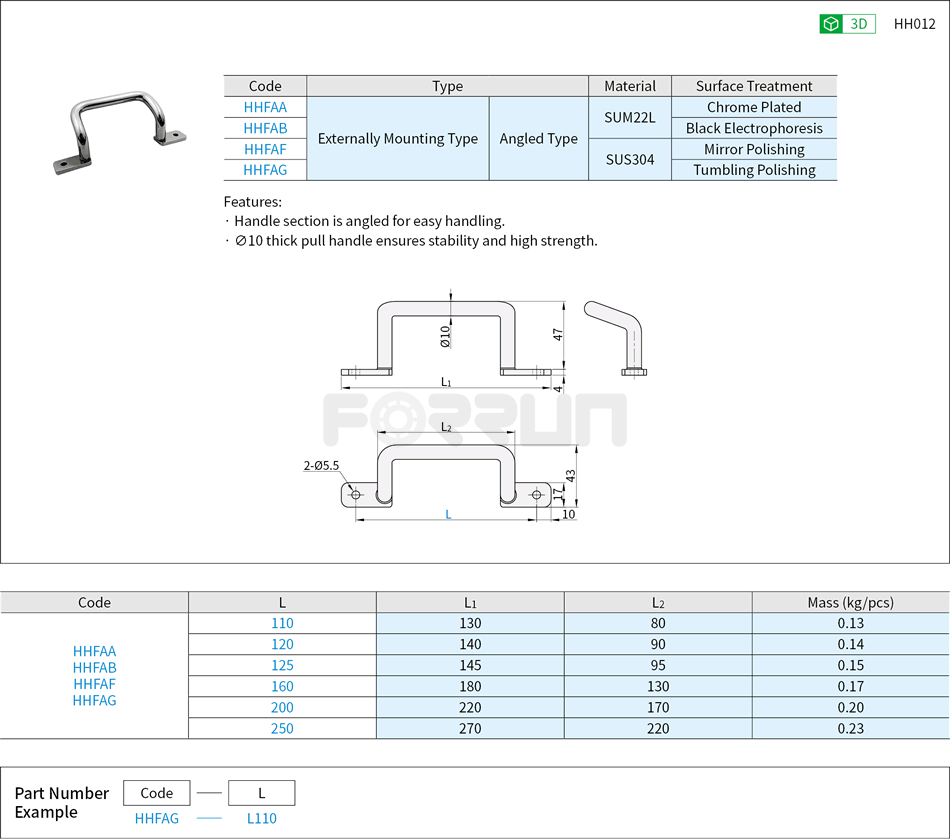Click L110 in the Part Number Example
Viewport: 950px width, 840px height.
coord(262,818)
